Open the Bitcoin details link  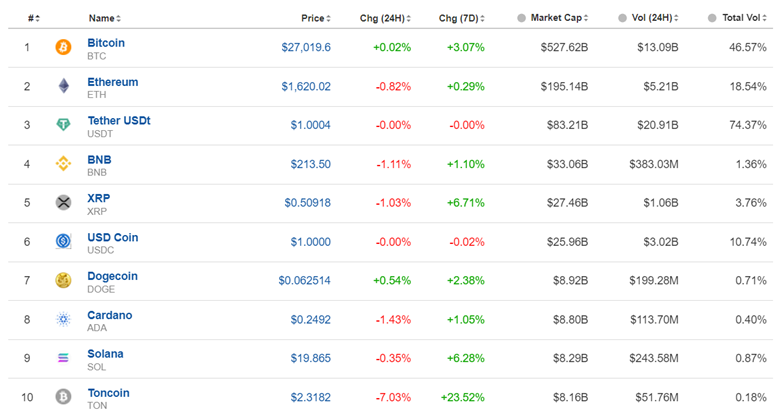(106, 43)
